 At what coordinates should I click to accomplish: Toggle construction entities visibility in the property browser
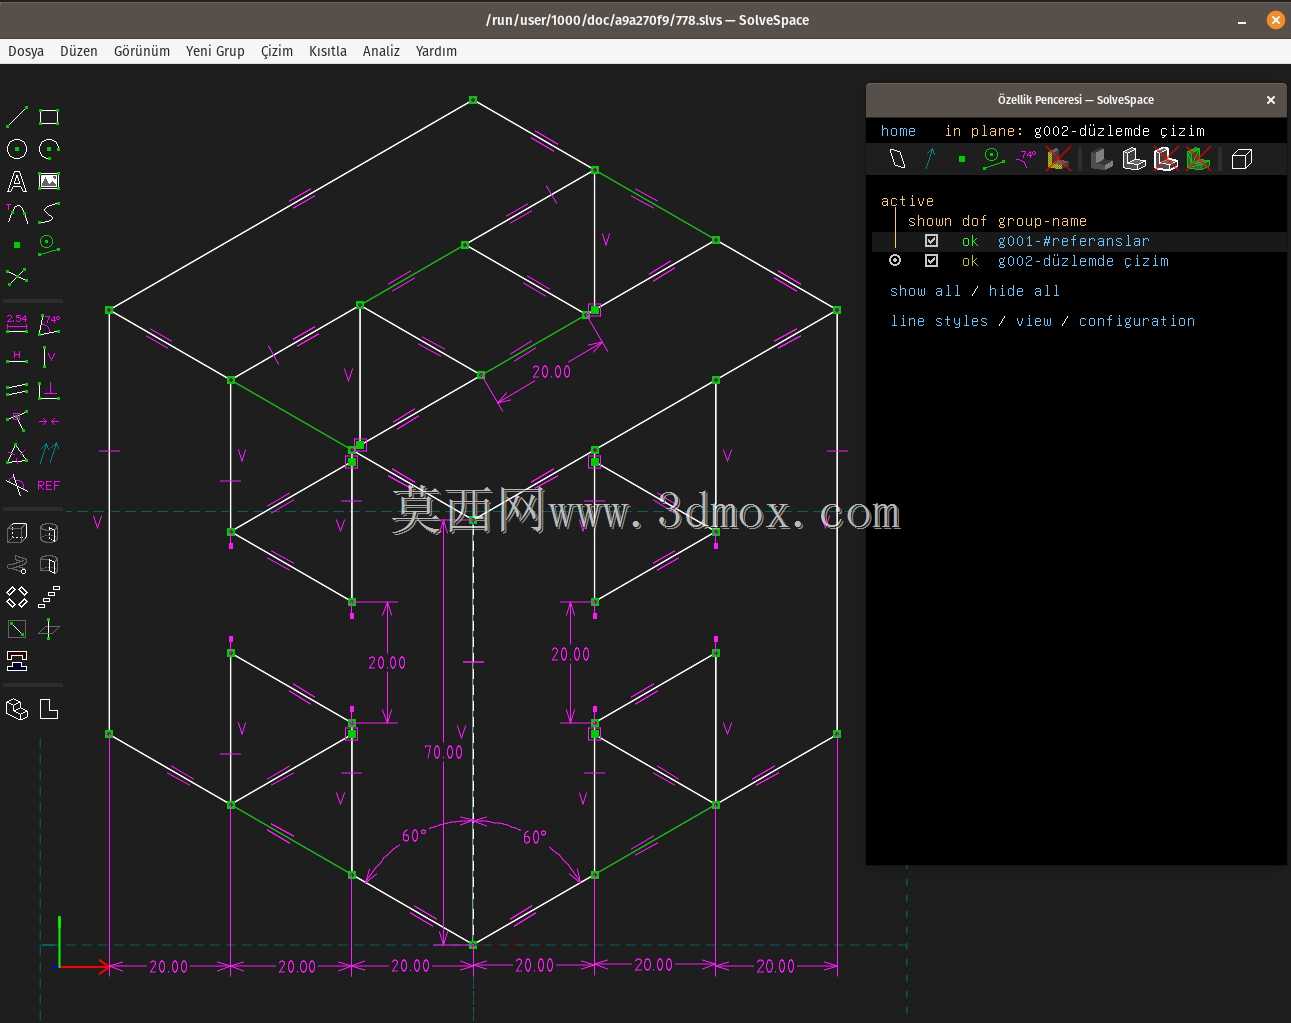click(993, 158)
